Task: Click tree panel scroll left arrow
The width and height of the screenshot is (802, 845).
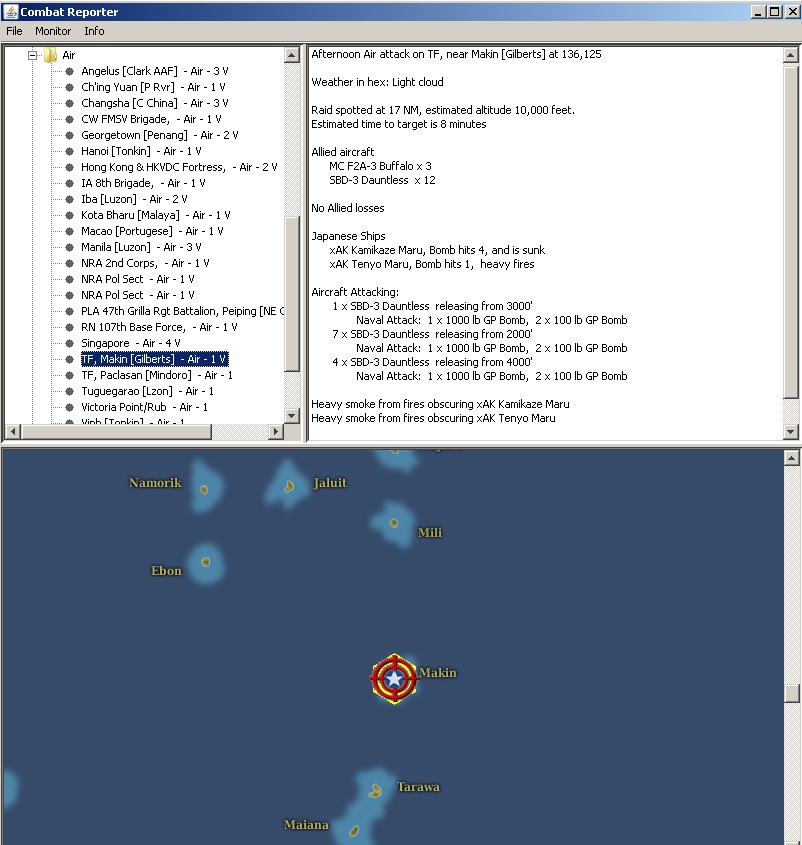Action: pyautogui.click(x=13, y=432)
